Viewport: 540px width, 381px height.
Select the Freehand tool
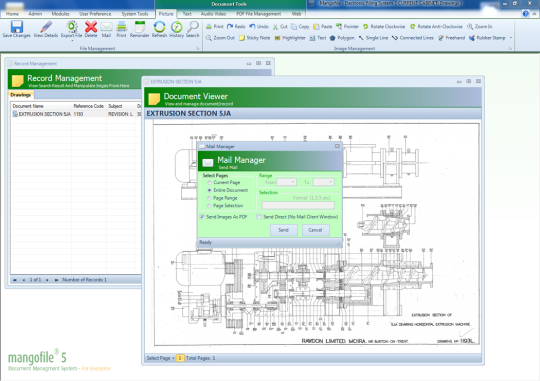(x=451, y=38)
